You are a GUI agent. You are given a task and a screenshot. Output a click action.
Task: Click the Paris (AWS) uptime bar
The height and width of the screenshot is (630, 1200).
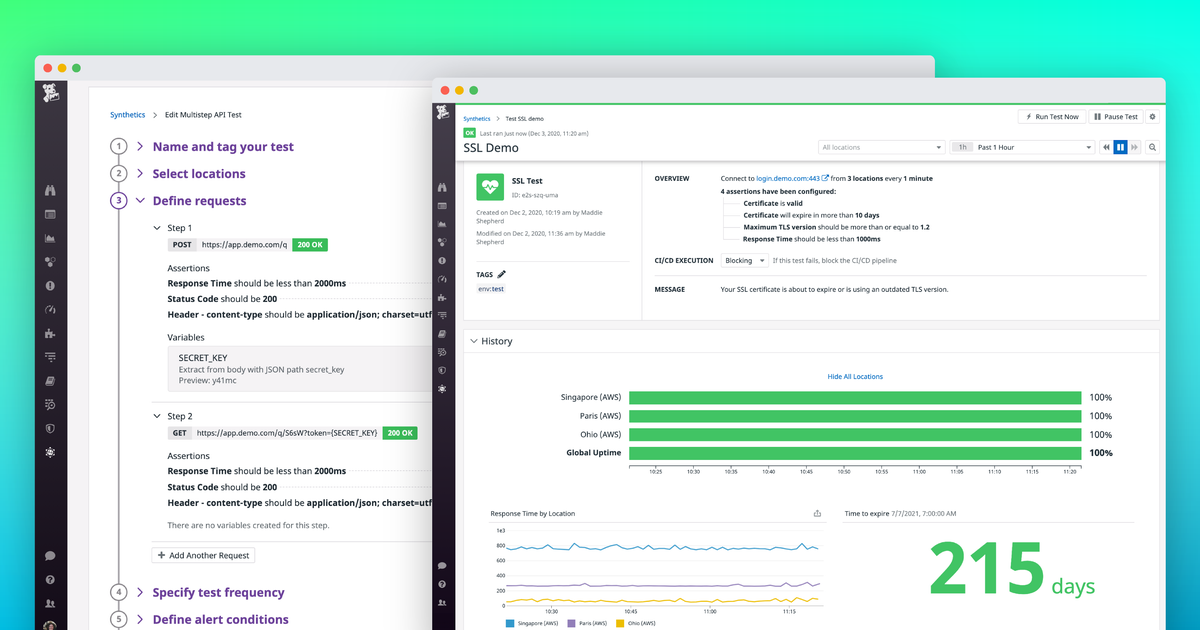click(x=855, y=416)
